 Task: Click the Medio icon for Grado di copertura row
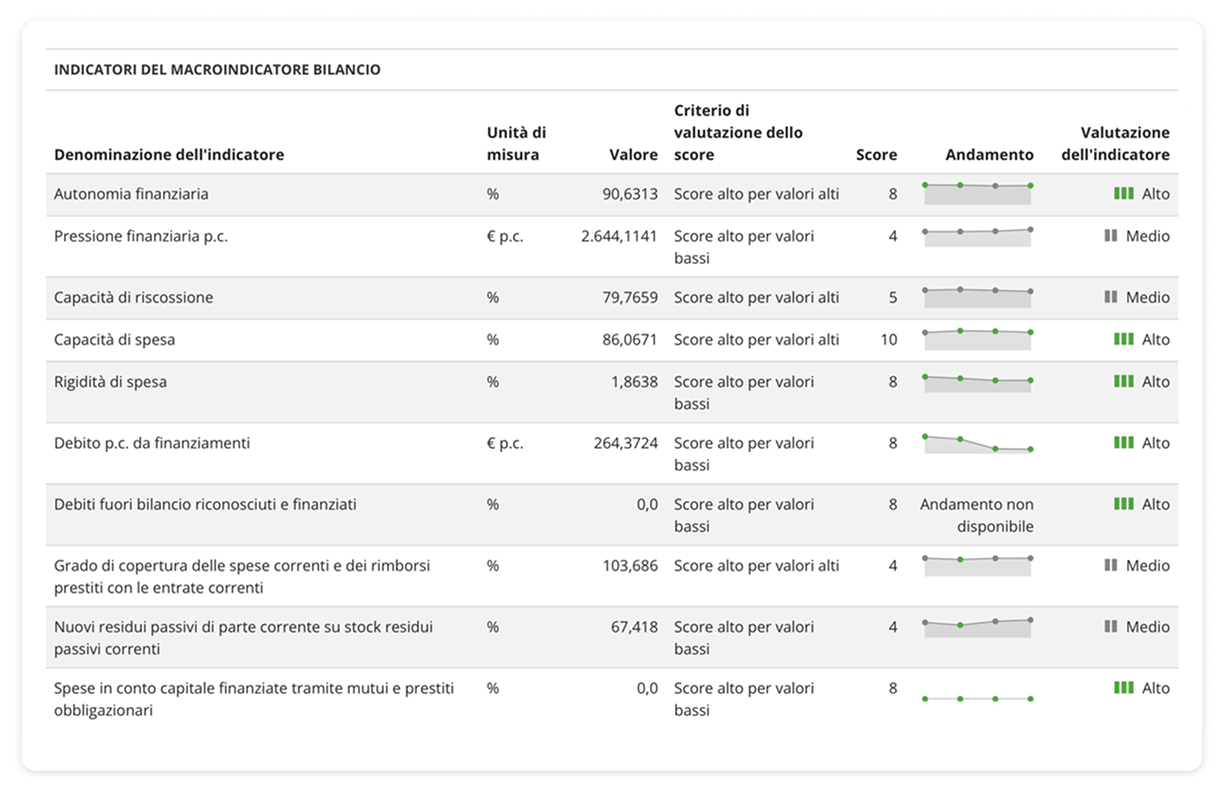[x=1110, y=565]
